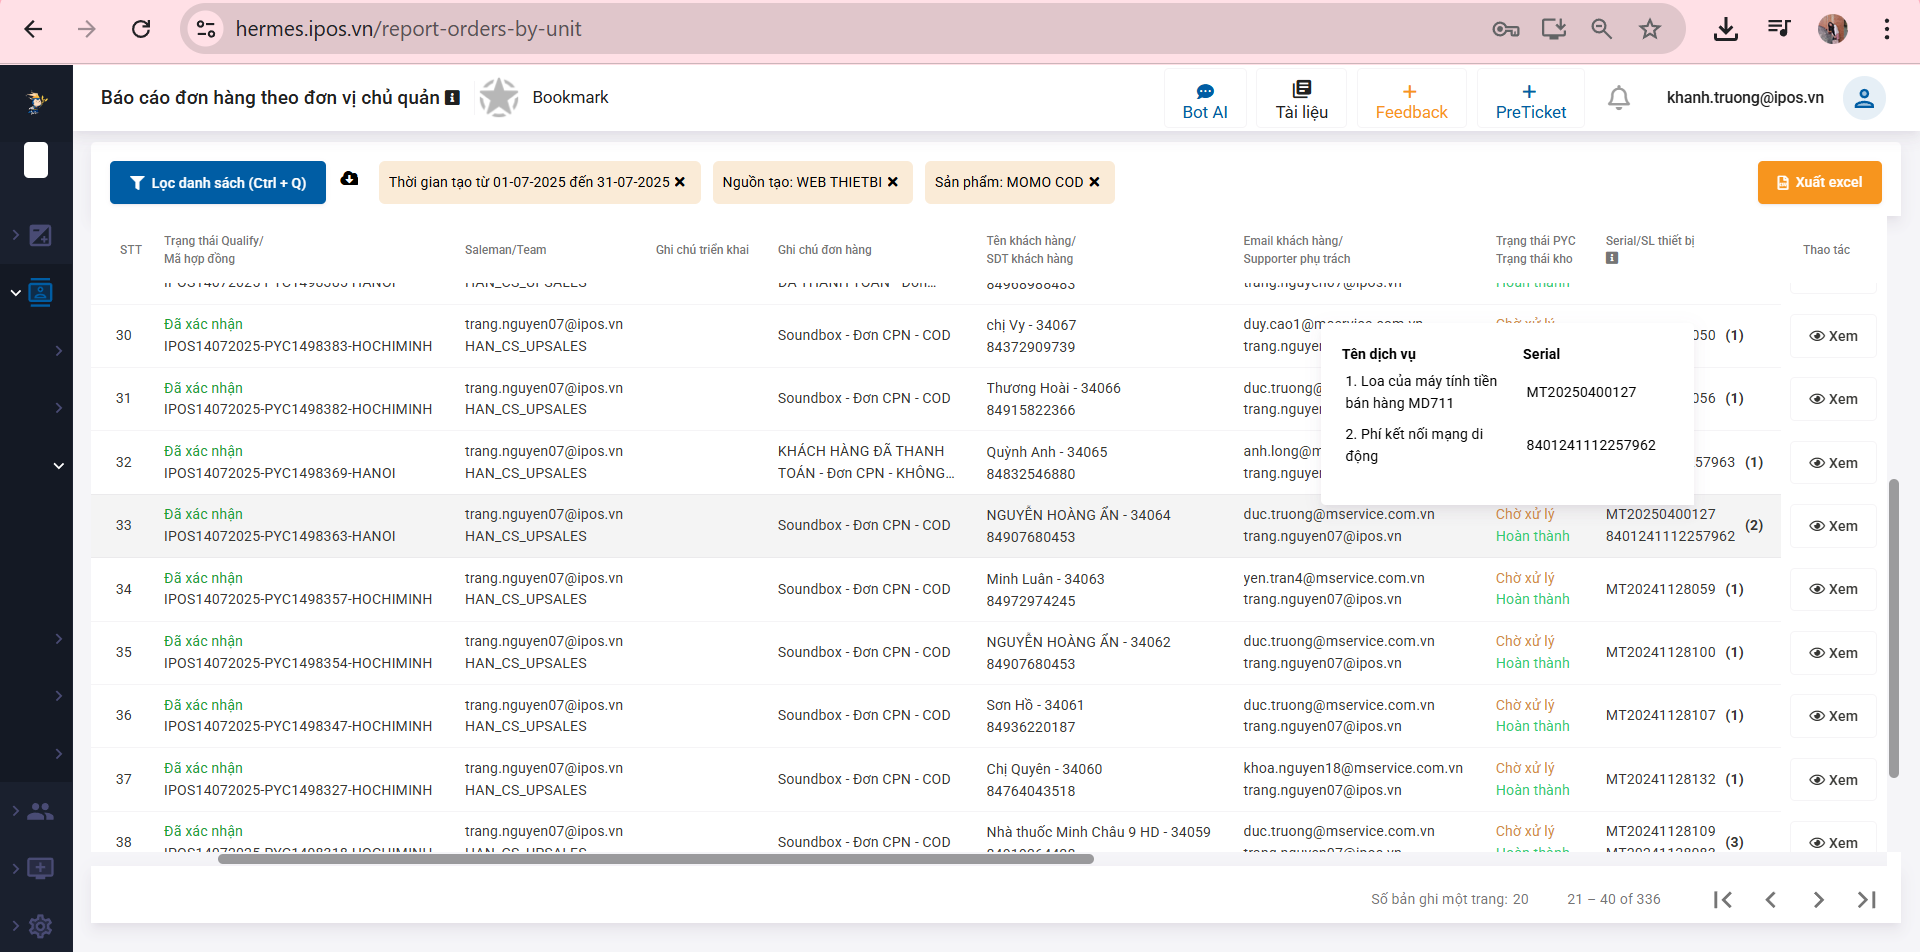Screen dimensions: 1920x952
Task: Click the Ghi chú đơn hàng column header
Action: click(x=825, y=250)
